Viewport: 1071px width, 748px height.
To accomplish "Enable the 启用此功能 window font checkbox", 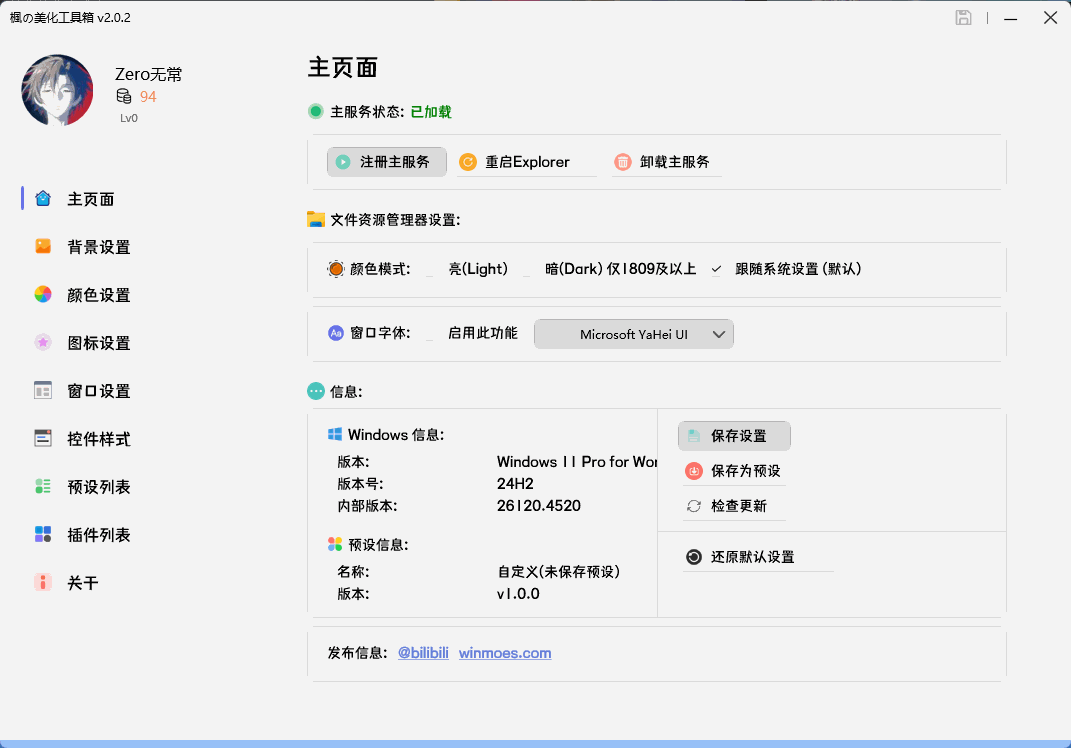I will click(x=431, y=334).
